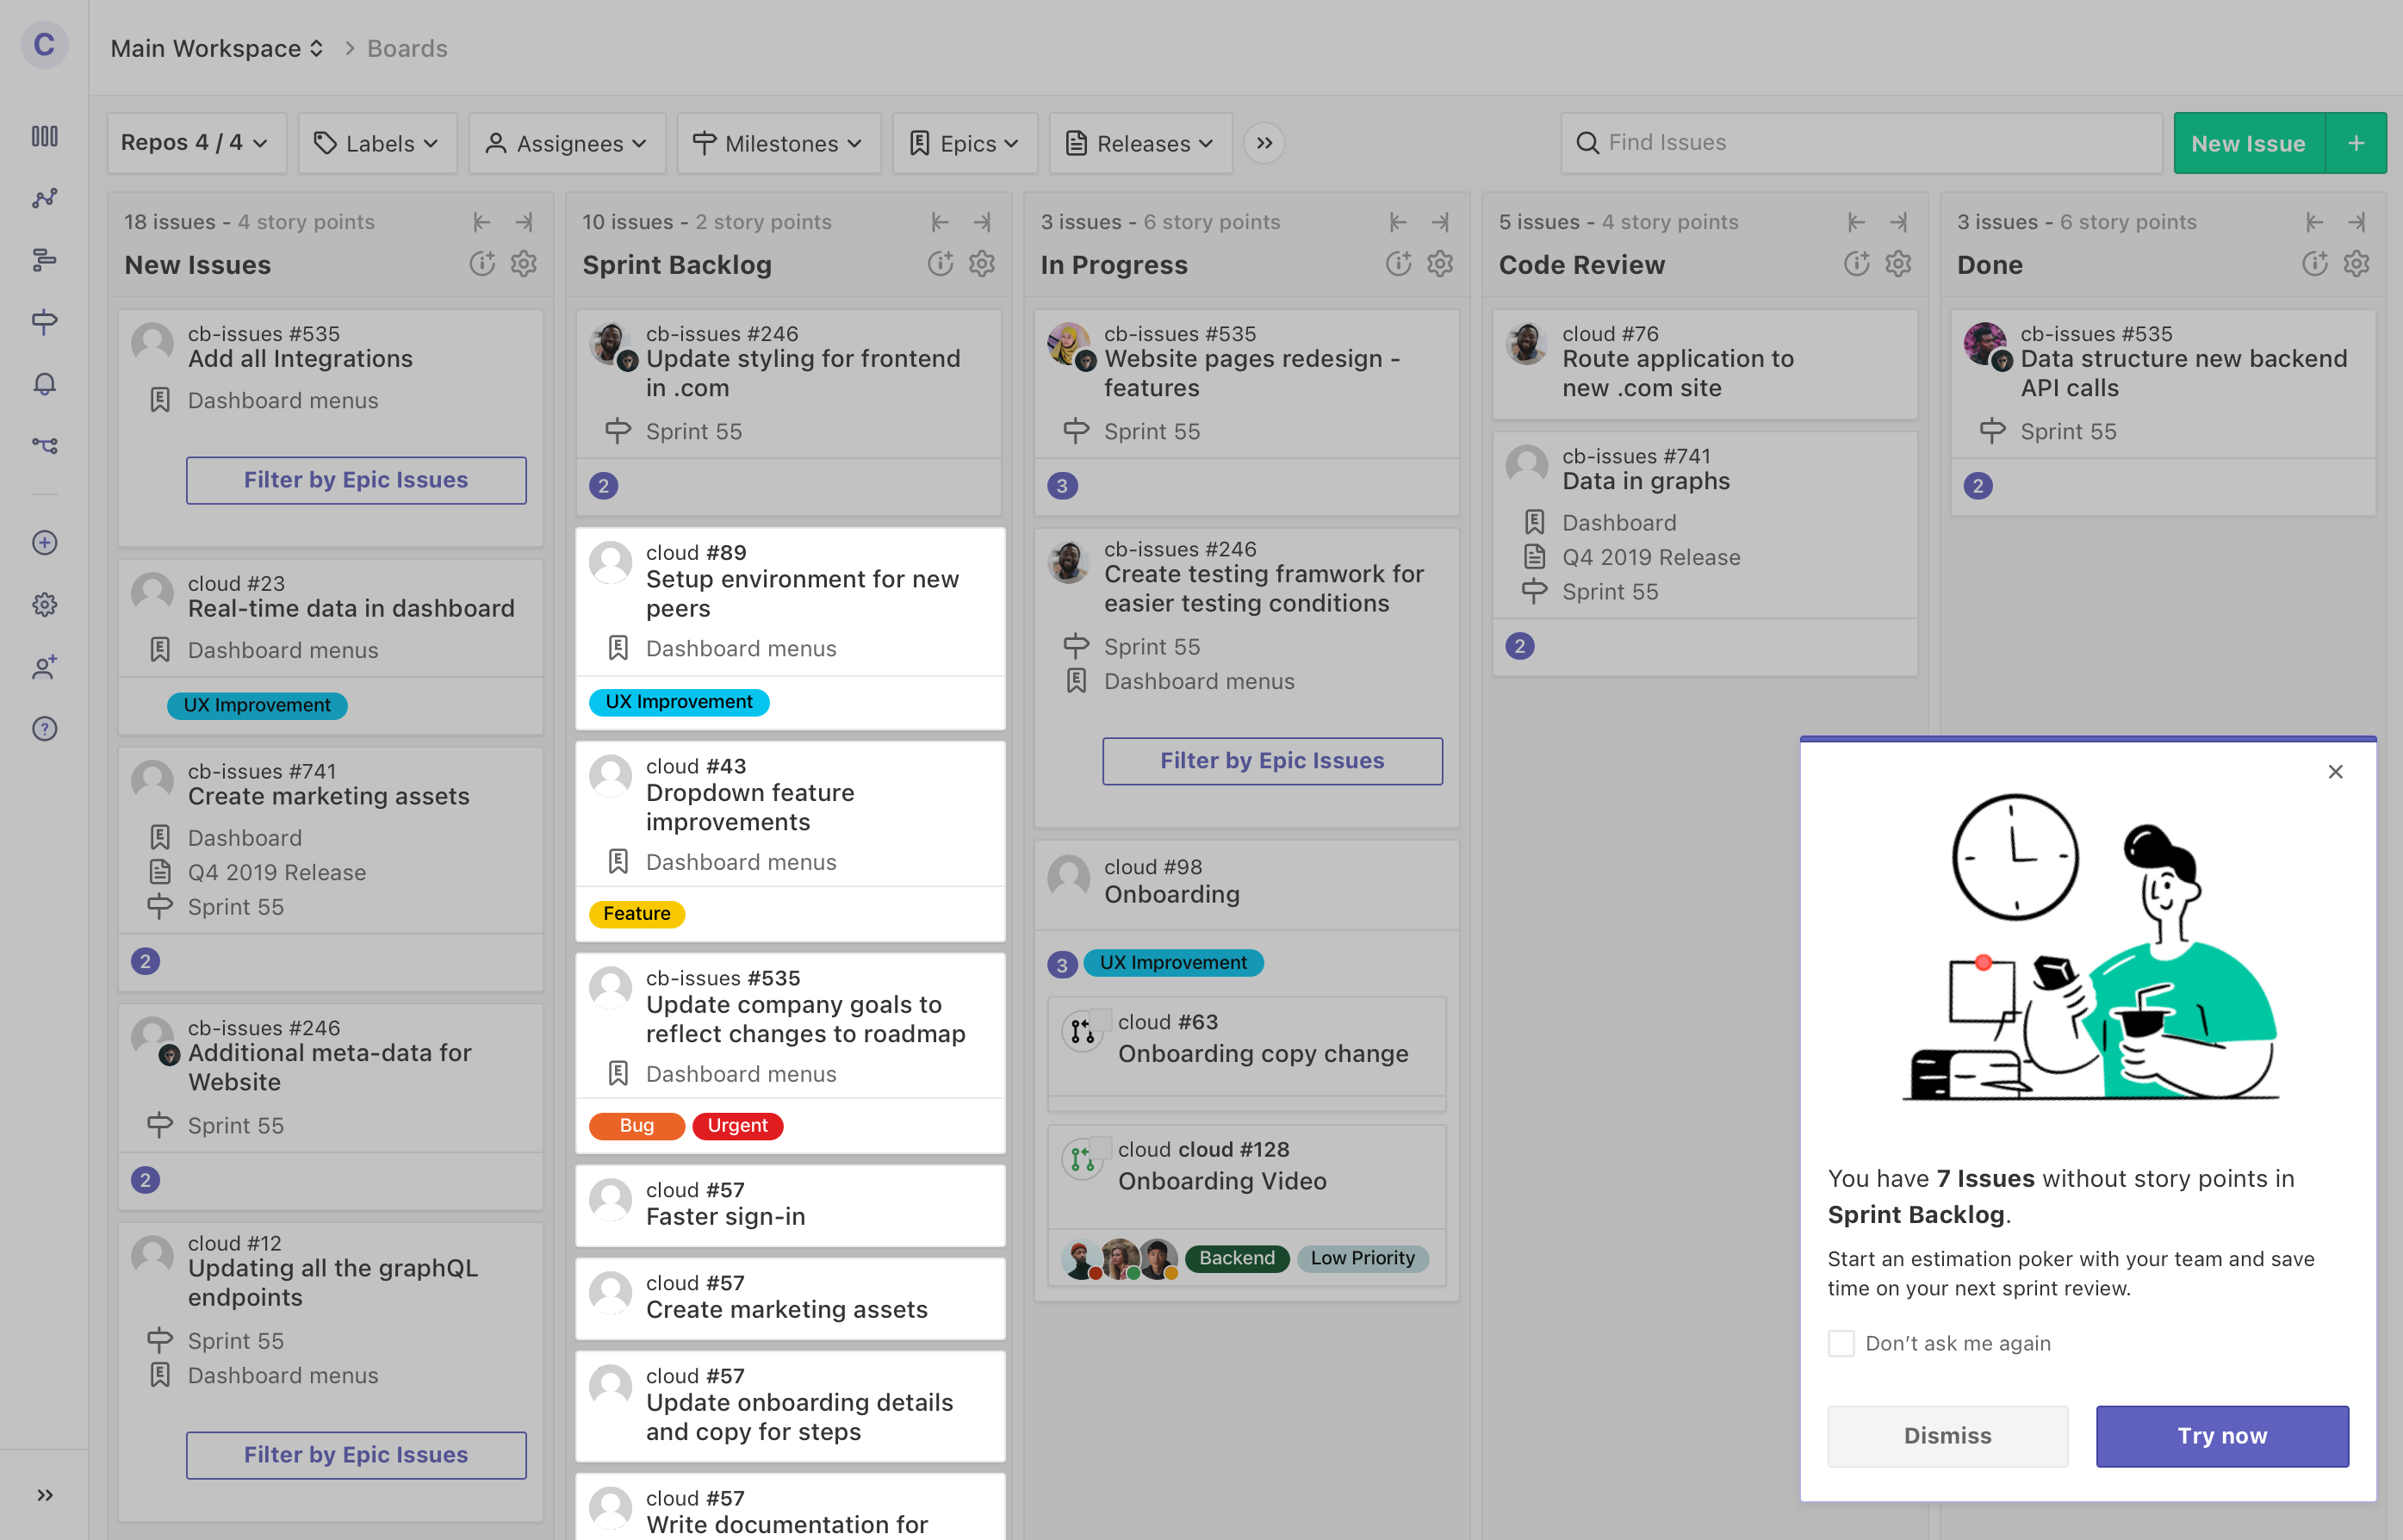
Task: Collapse the In Progress pipeline left arrow
Action: point(1397,222)
